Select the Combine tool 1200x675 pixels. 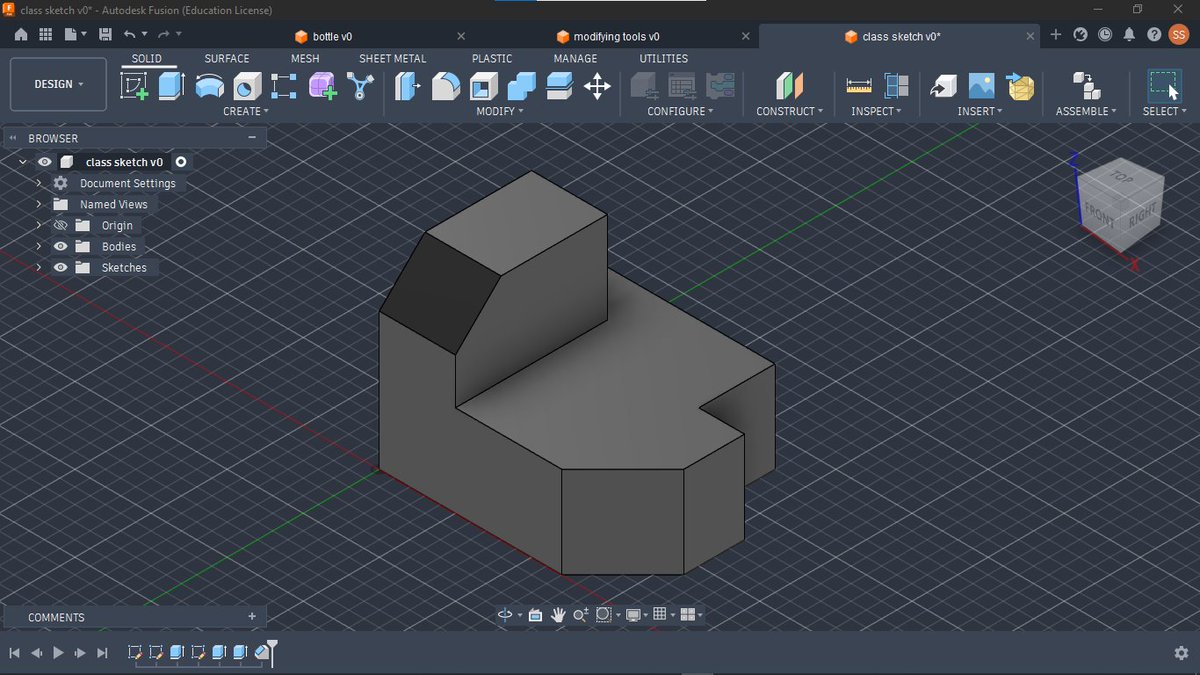521,86
